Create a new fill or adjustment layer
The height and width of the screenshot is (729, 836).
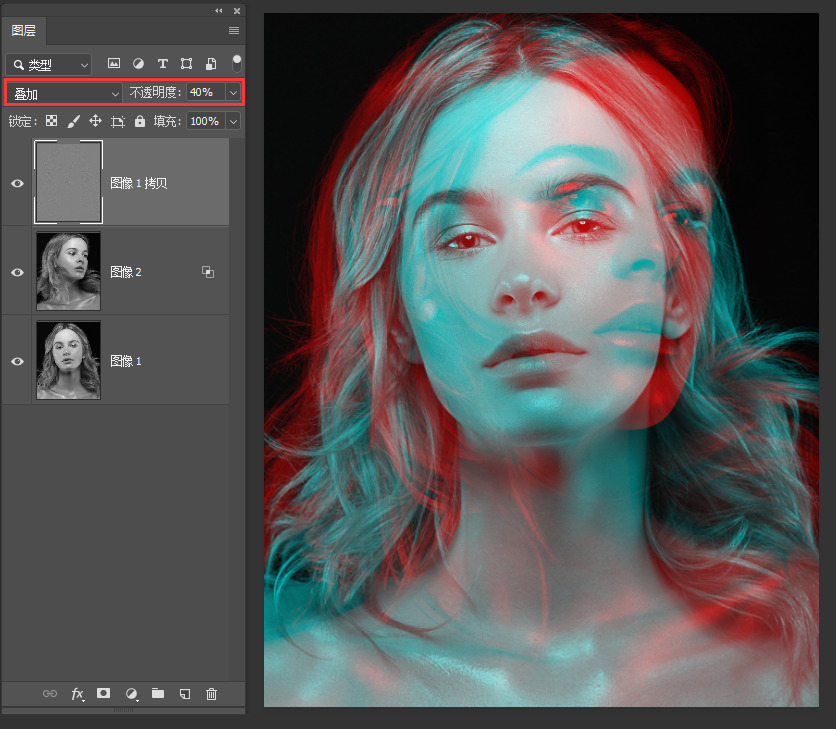(131, 693)
